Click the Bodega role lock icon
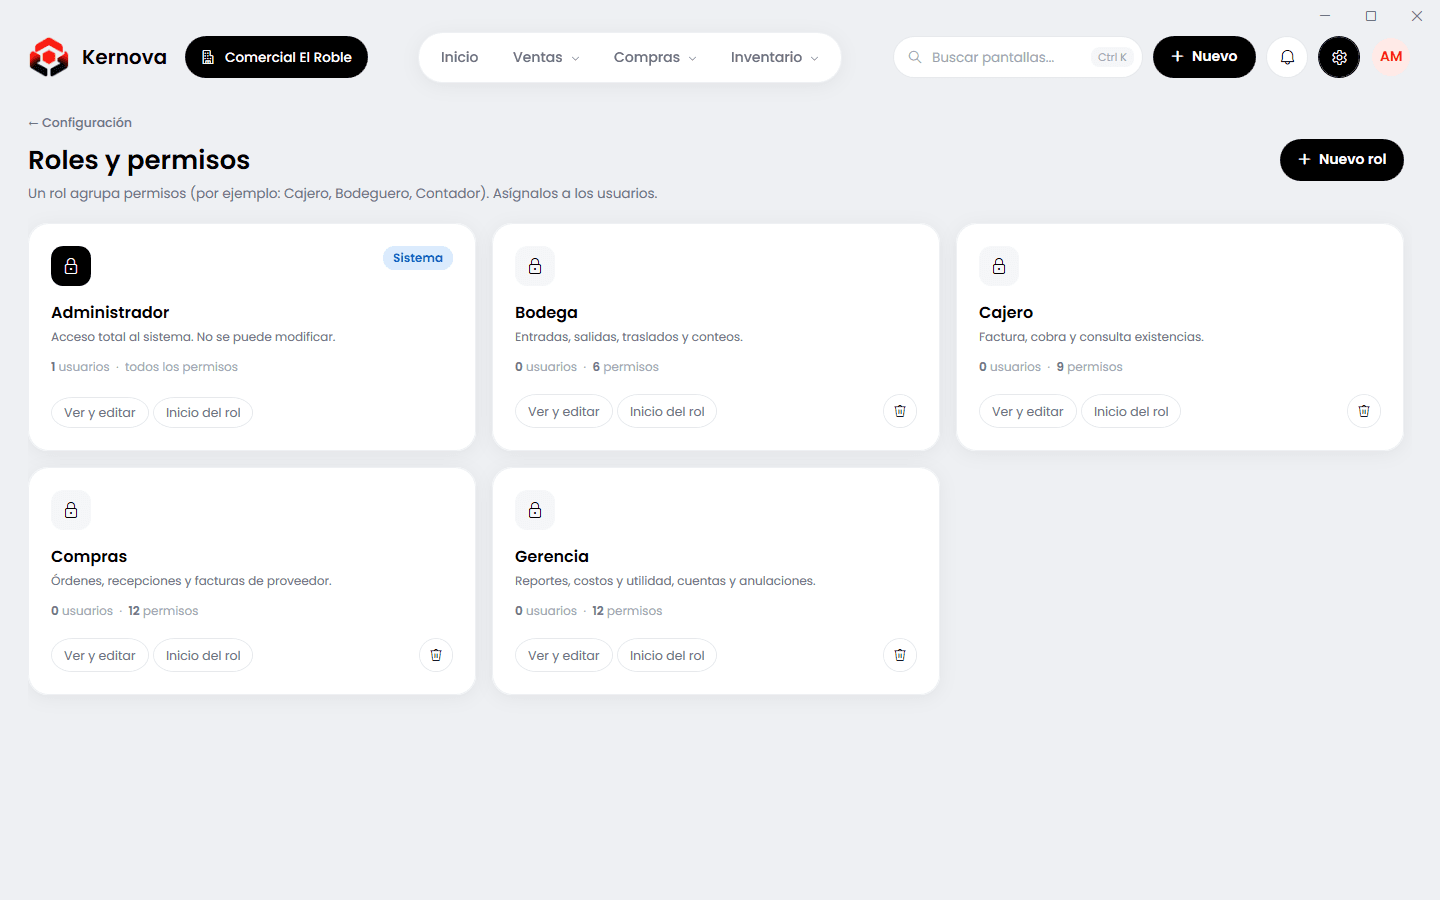Screen dimensions: 1440x900 pos(535,266)
